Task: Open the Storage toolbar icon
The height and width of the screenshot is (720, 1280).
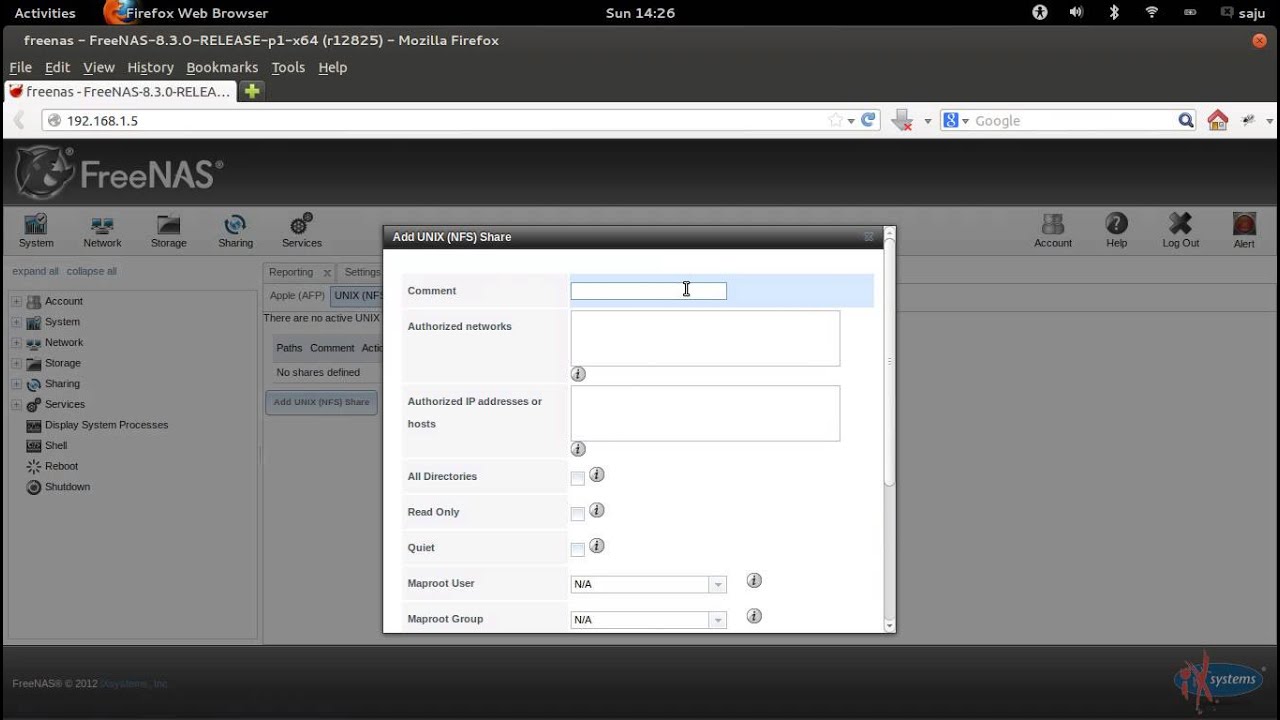Action: 168,231
